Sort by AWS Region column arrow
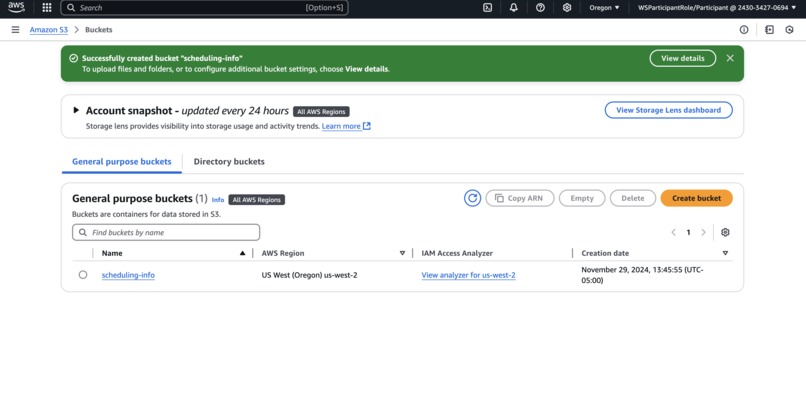 coord(402,253)
